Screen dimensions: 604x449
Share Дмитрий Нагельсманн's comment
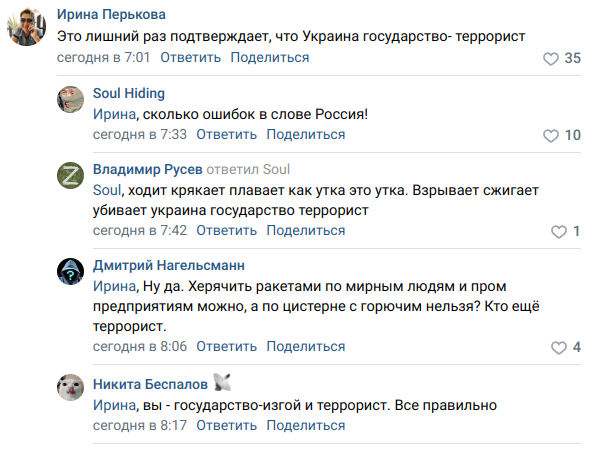305,347
